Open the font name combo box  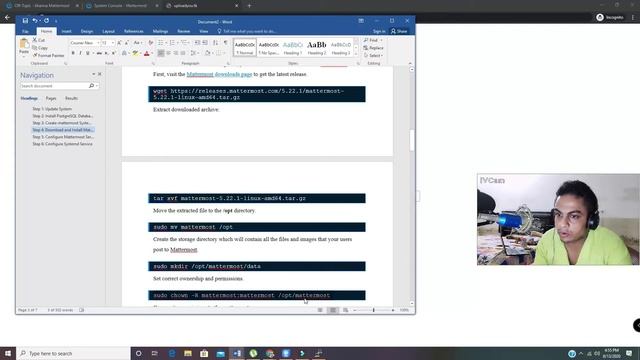coord(84,43)
